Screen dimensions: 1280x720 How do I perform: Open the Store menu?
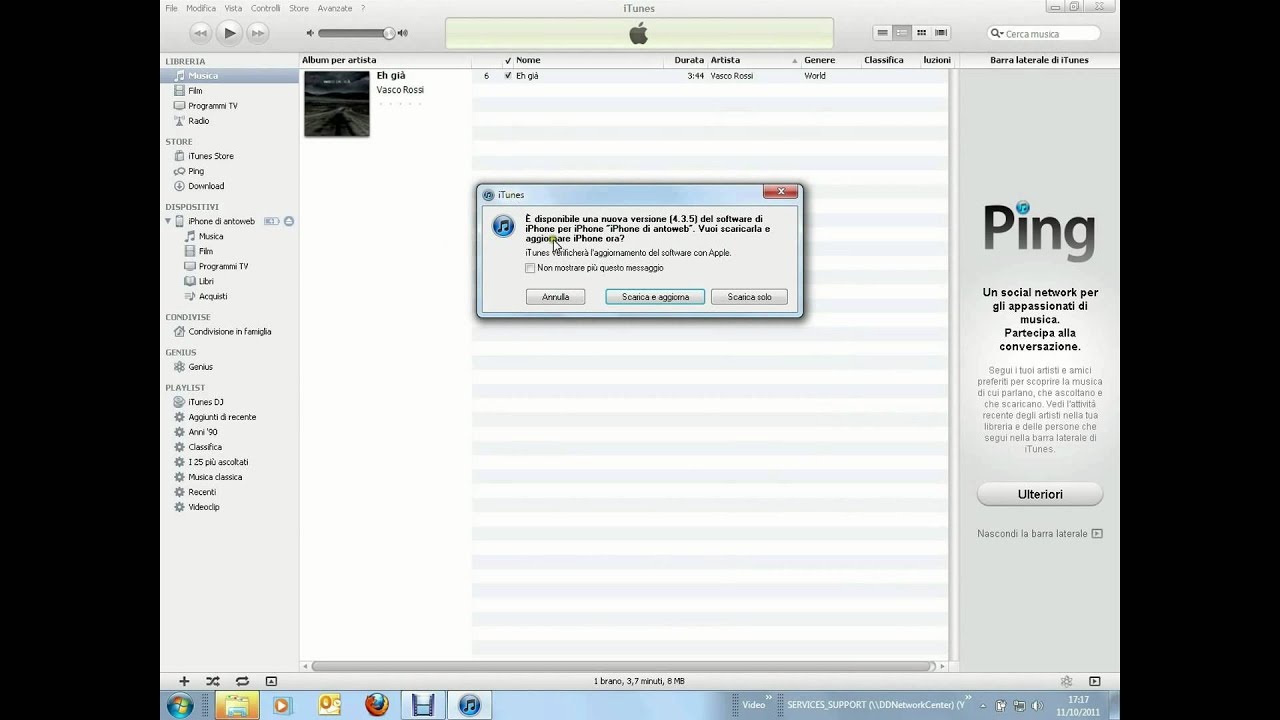(x=299, y=8)
